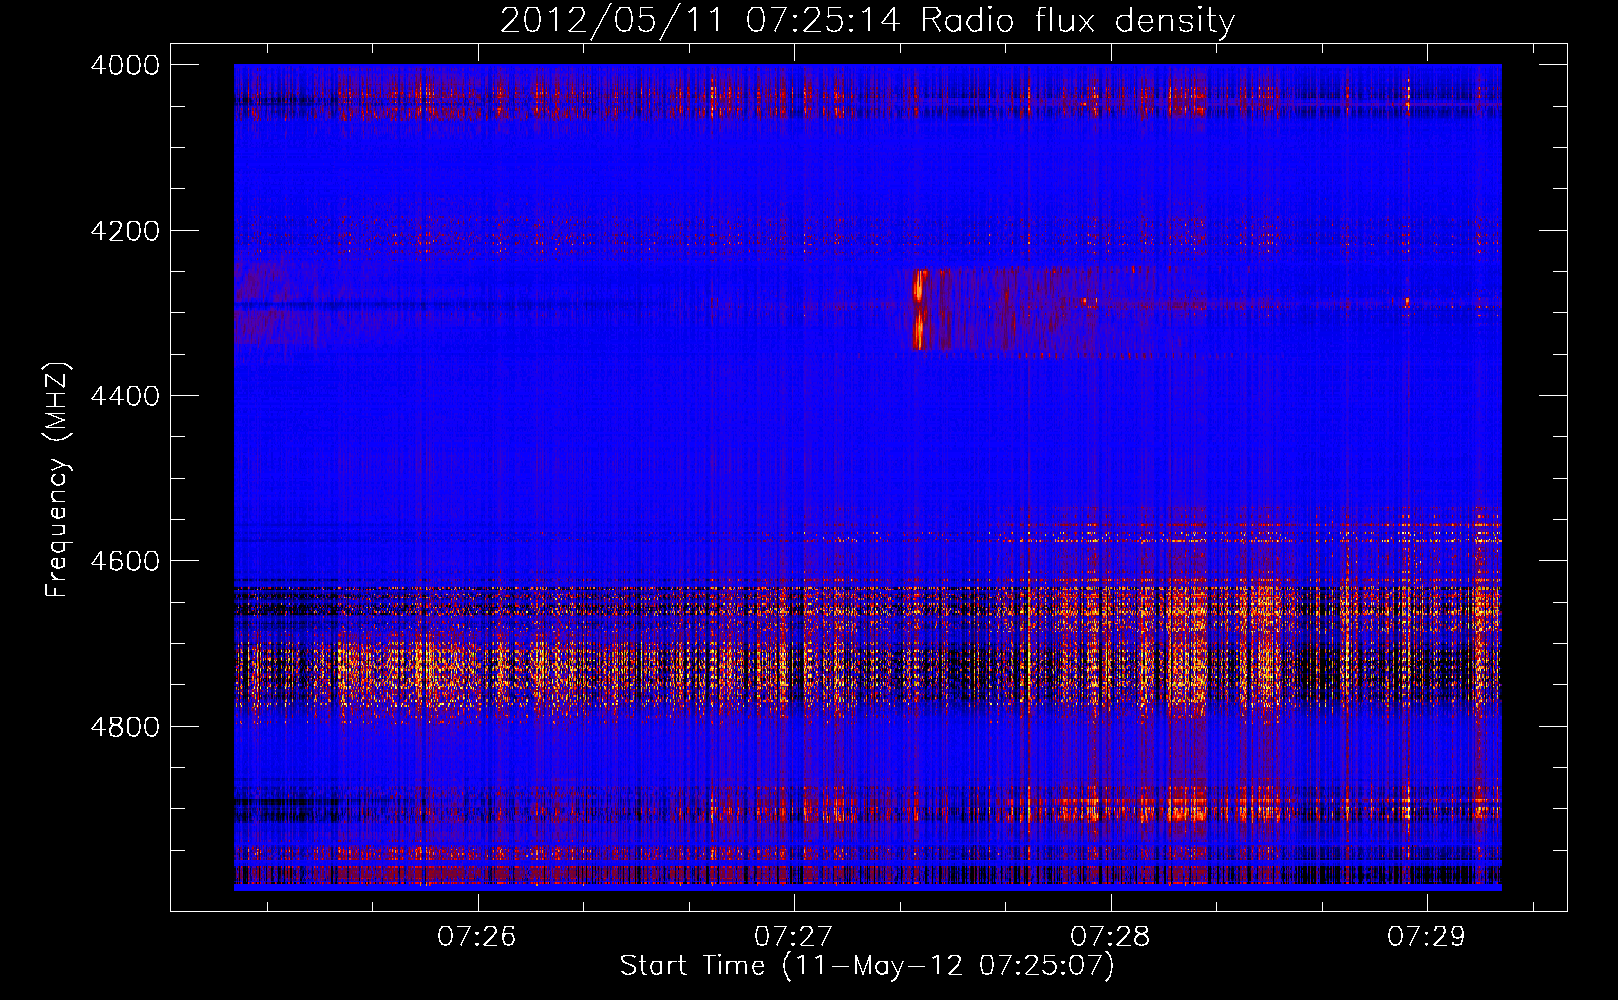Viewport: 1618px width, 1000px height.
Task: Select the 4600 frequency axis label
Action: 125,561
